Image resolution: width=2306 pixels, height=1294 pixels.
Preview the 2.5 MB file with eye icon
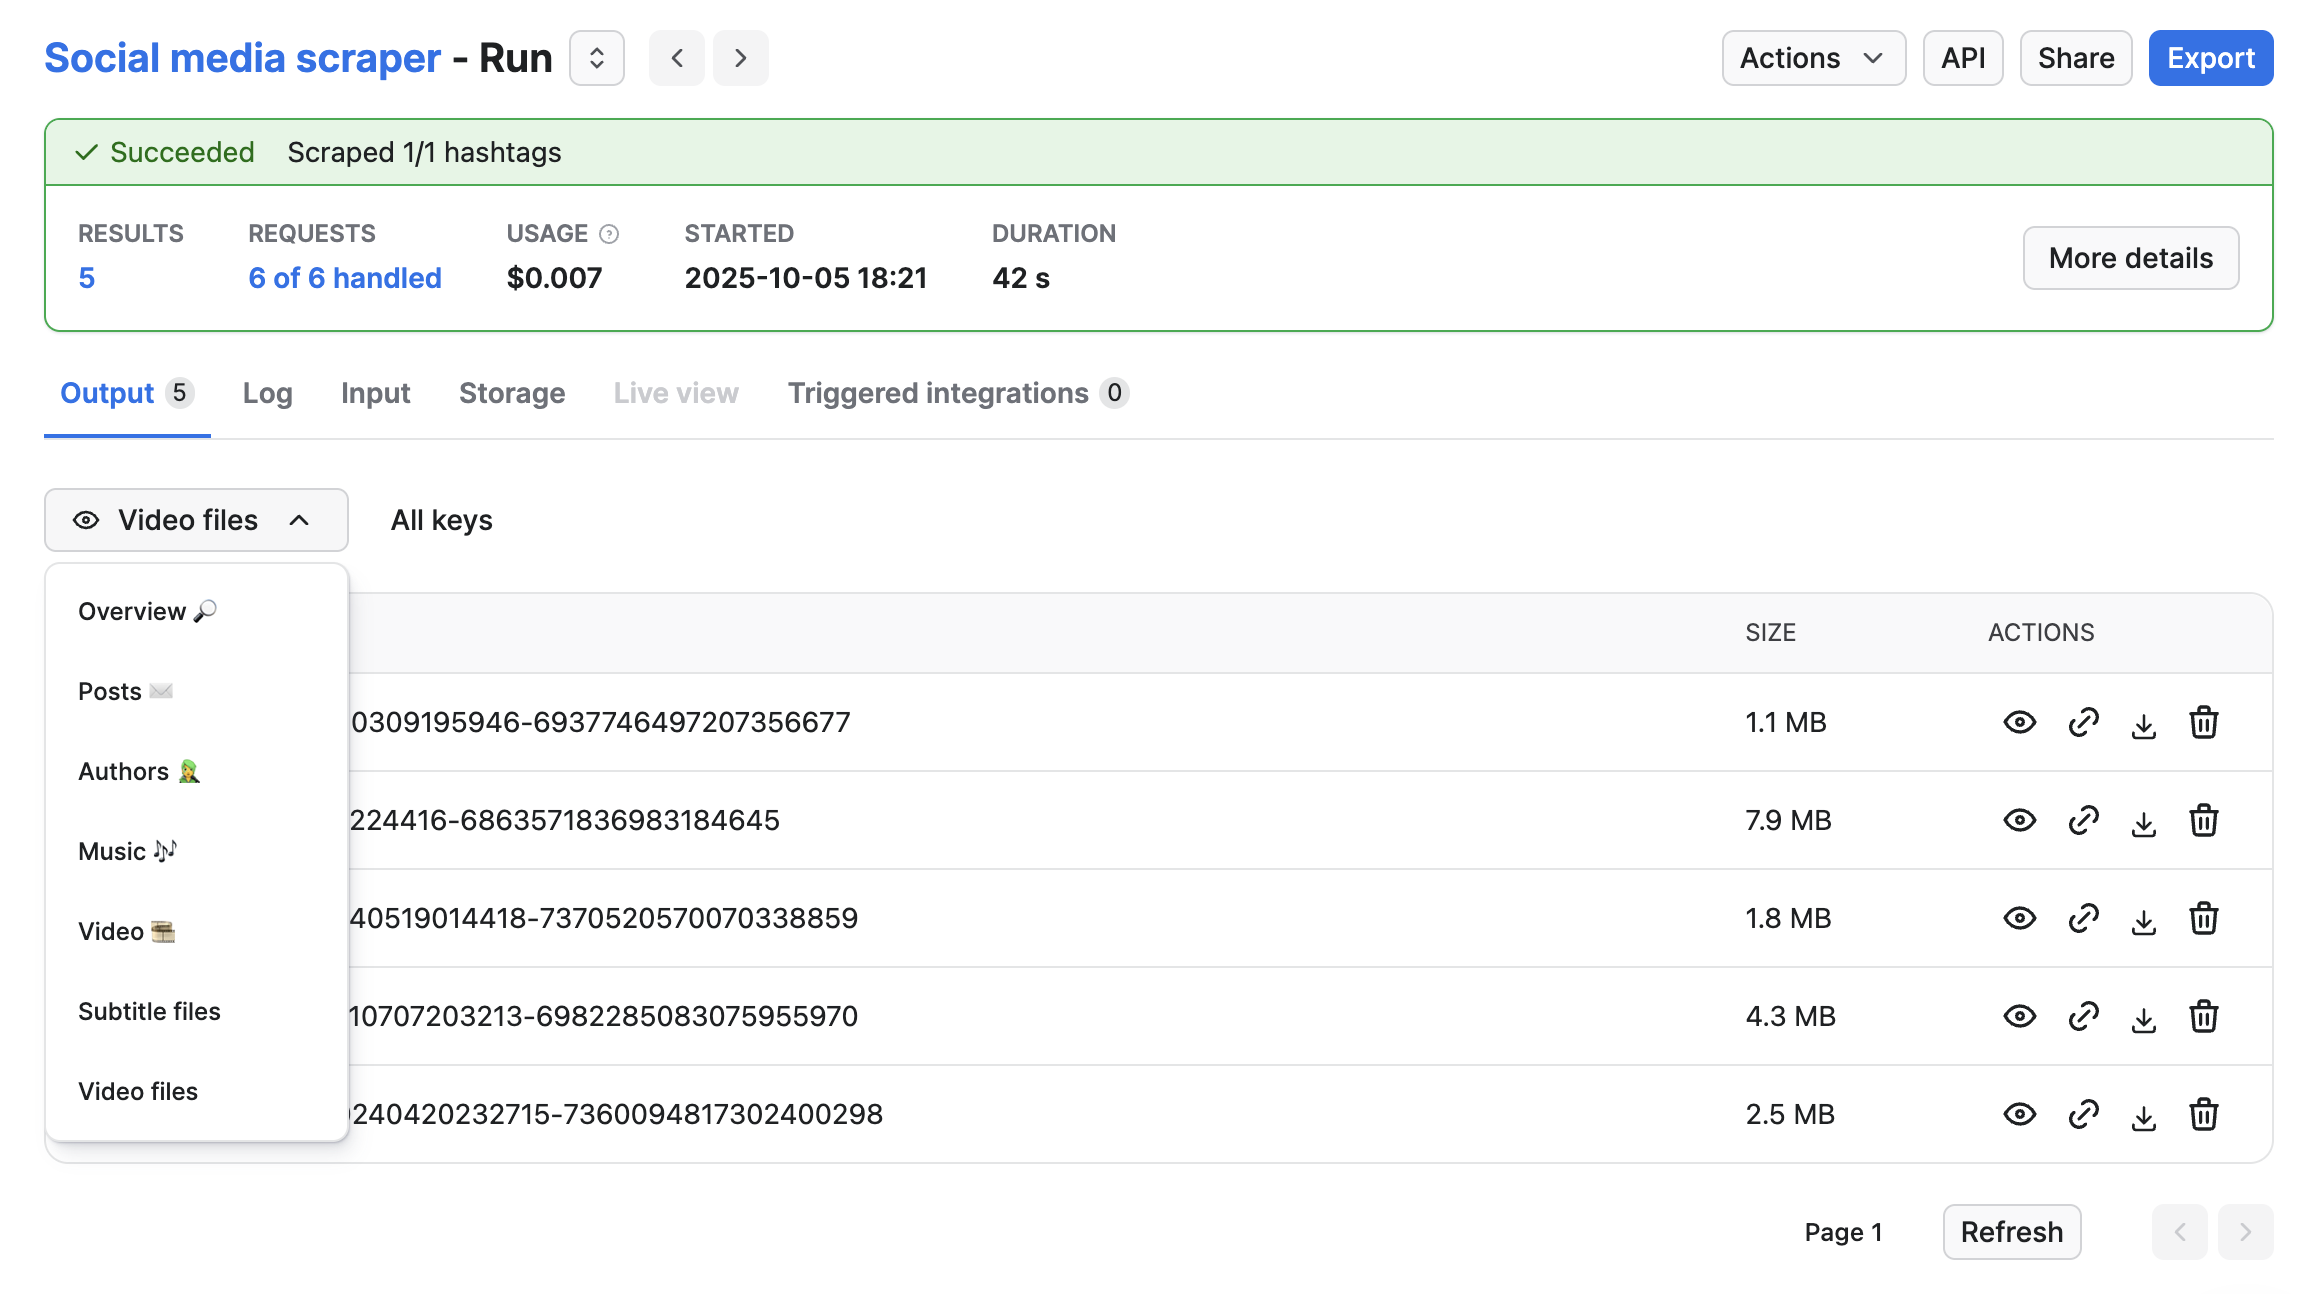[2020, 1114]
